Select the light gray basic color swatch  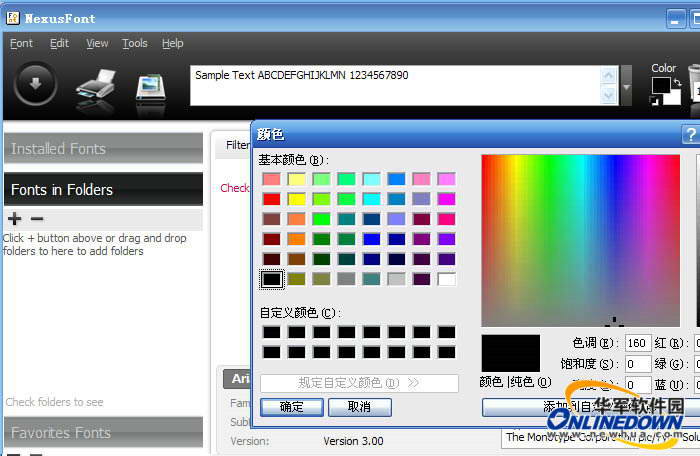point(396,279)
